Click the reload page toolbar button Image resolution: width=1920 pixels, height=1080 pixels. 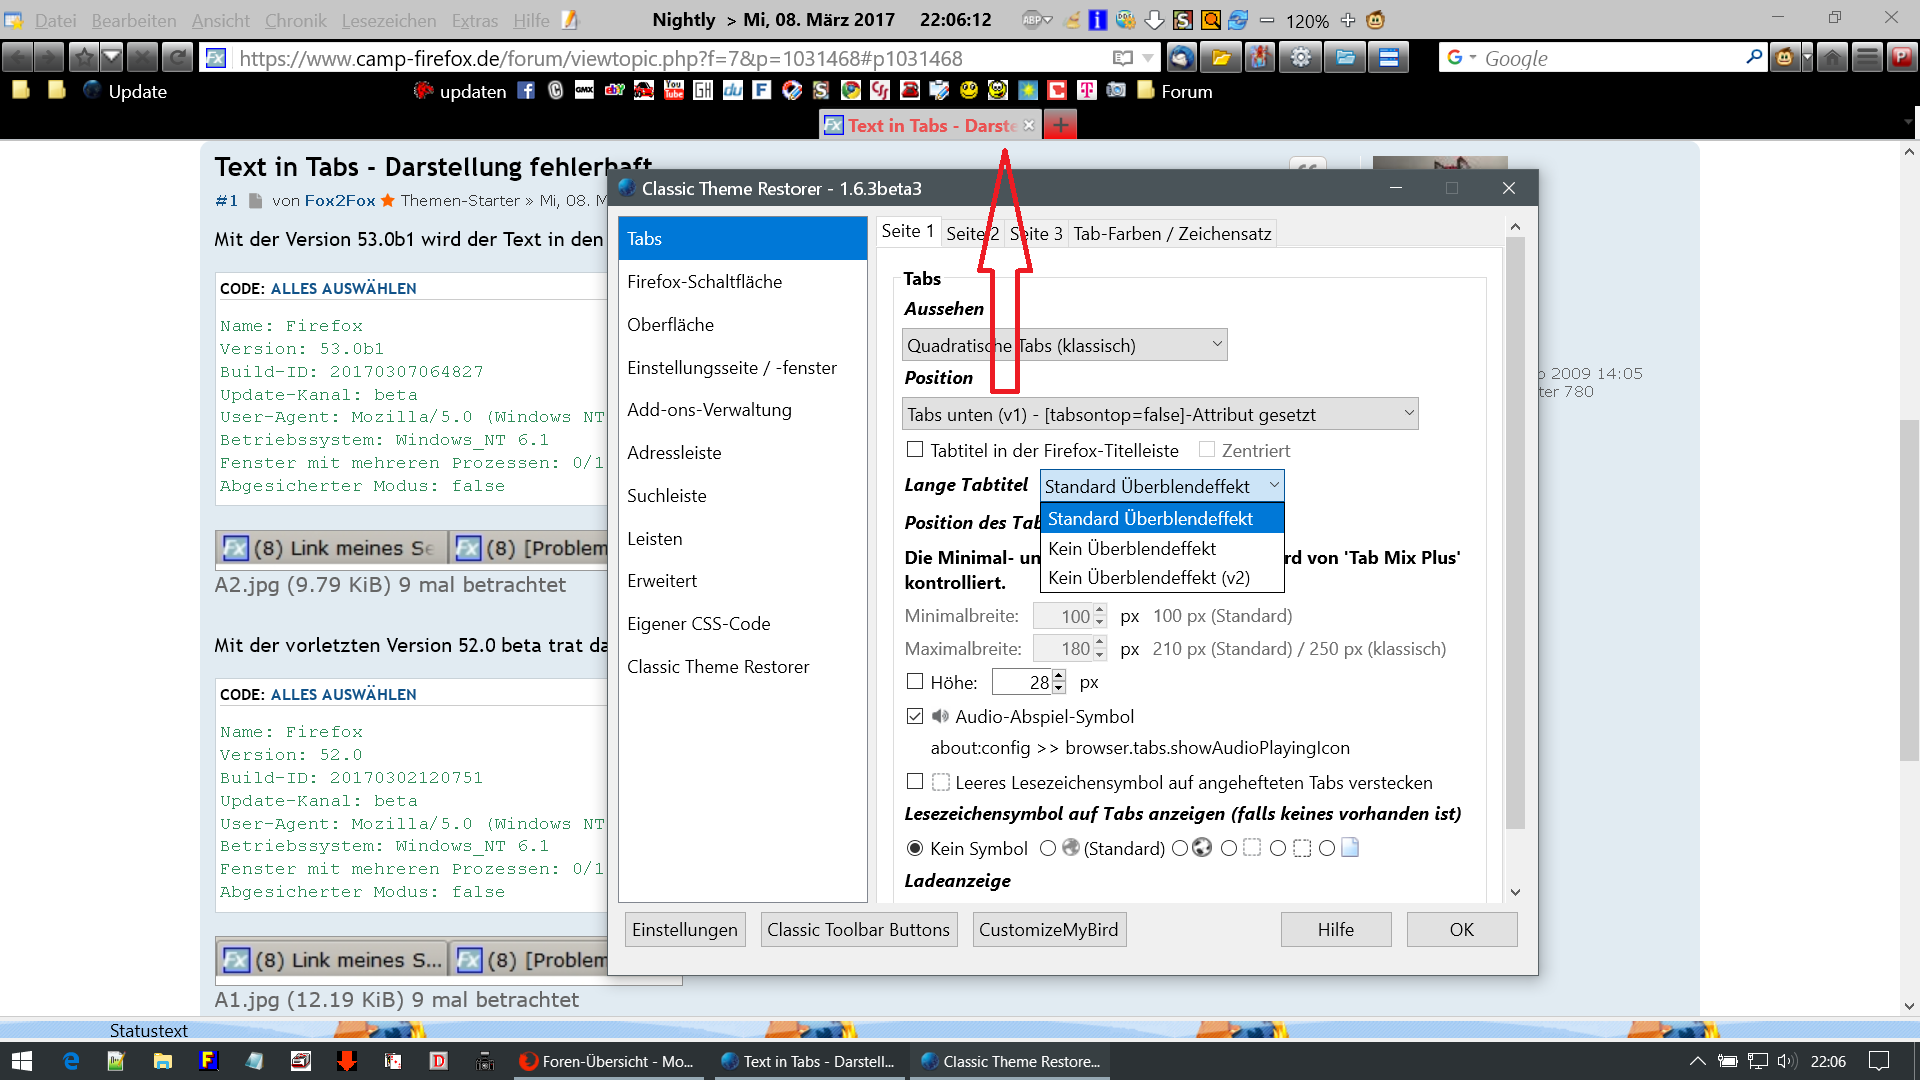pos(177,58)
